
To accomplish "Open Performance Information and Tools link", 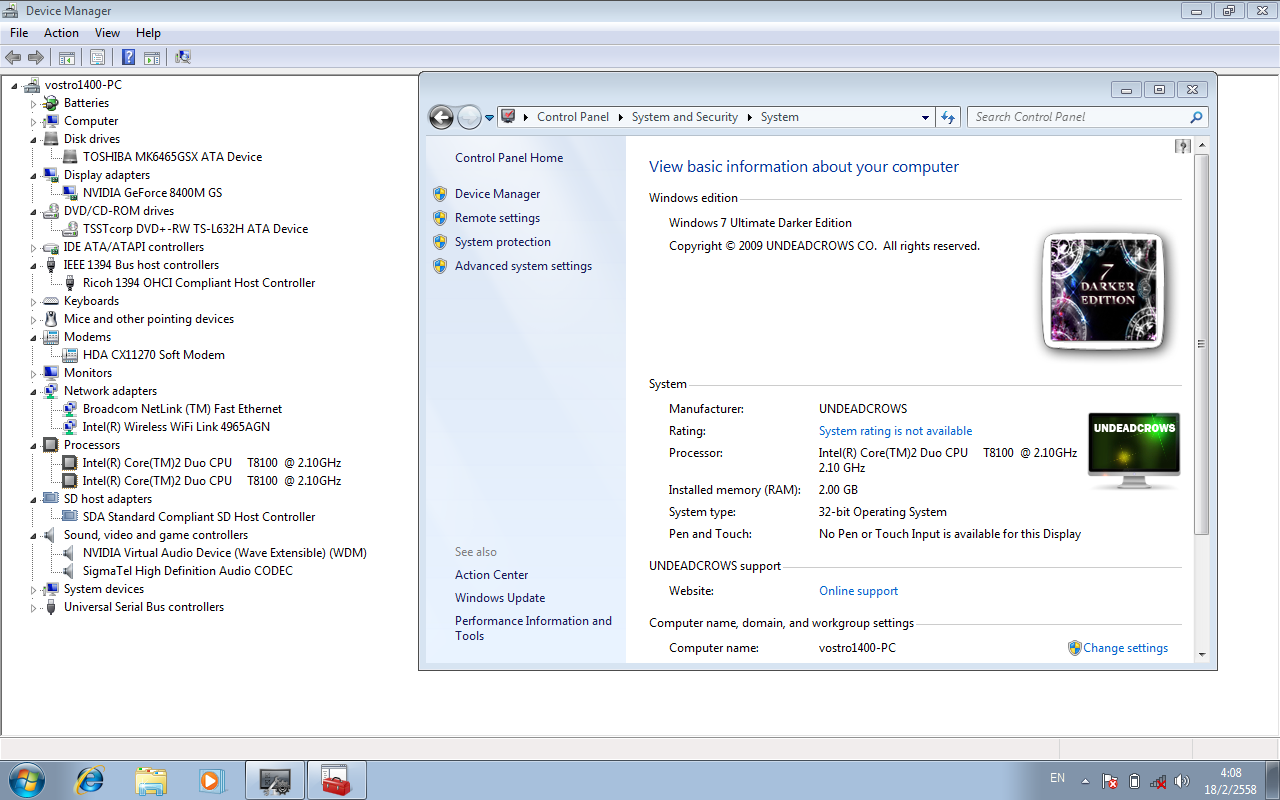I will point(533,628).
